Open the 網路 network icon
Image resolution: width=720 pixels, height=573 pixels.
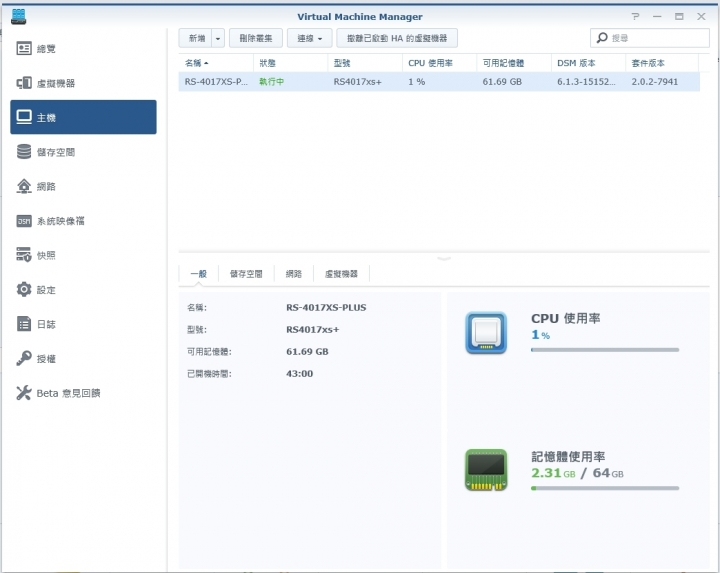[x=24, y=186]
